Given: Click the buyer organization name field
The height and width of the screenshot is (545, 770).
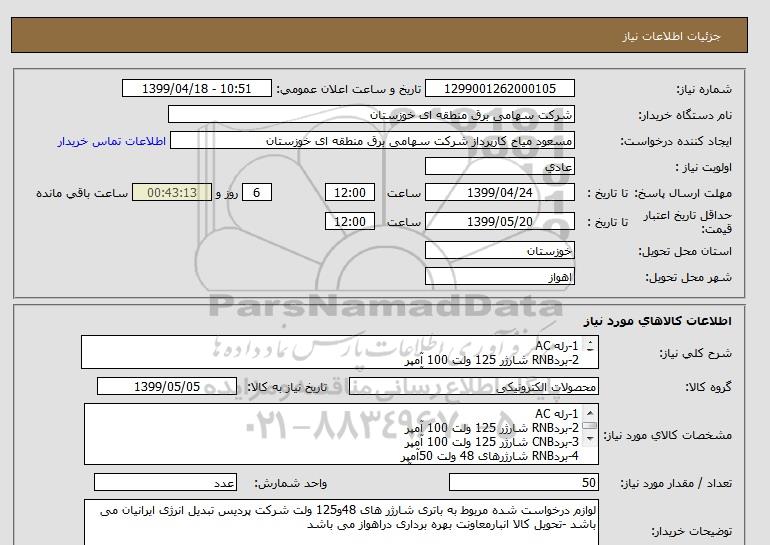Looking at the screenshot, I should (x=371, y=114).
